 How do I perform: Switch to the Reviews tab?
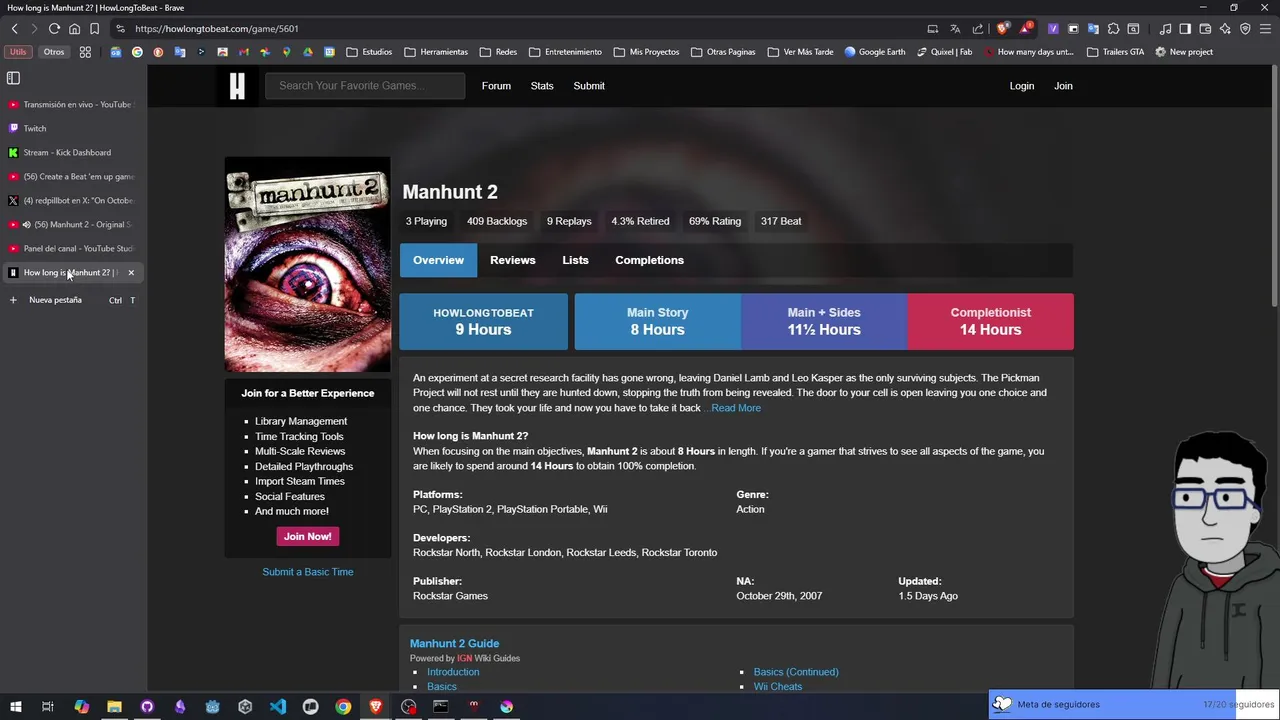(513, 260)
